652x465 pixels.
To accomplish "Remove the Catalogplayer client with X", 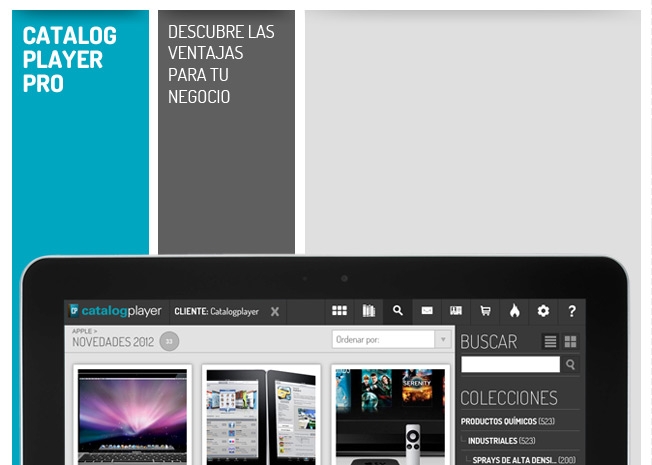I will [x=275, y=312].
